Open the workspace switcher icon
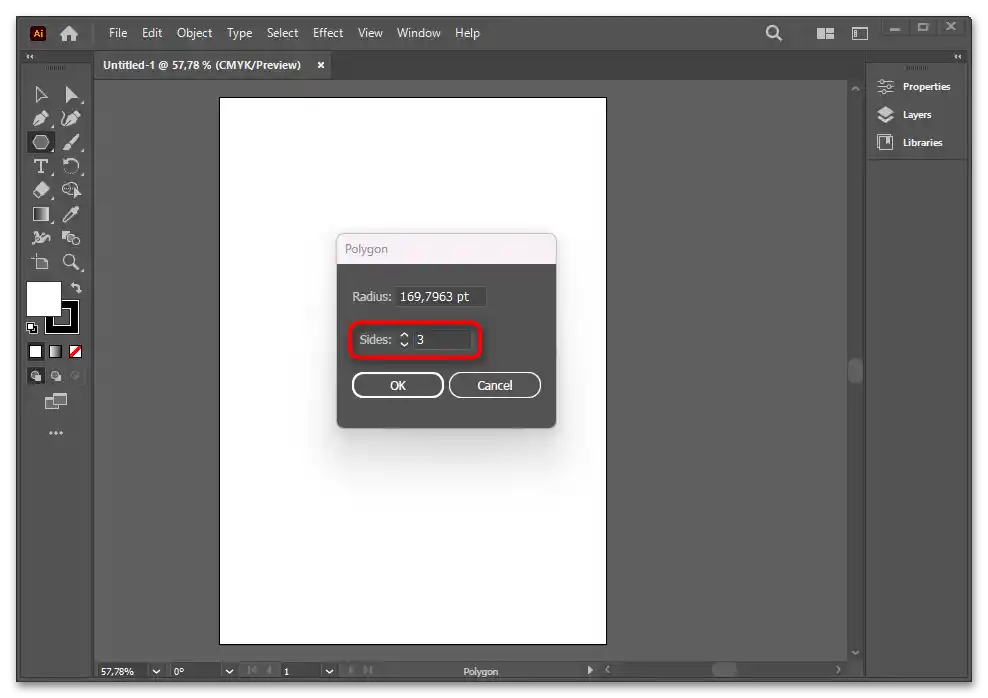The image size is (988, 698). pos(860,33)
